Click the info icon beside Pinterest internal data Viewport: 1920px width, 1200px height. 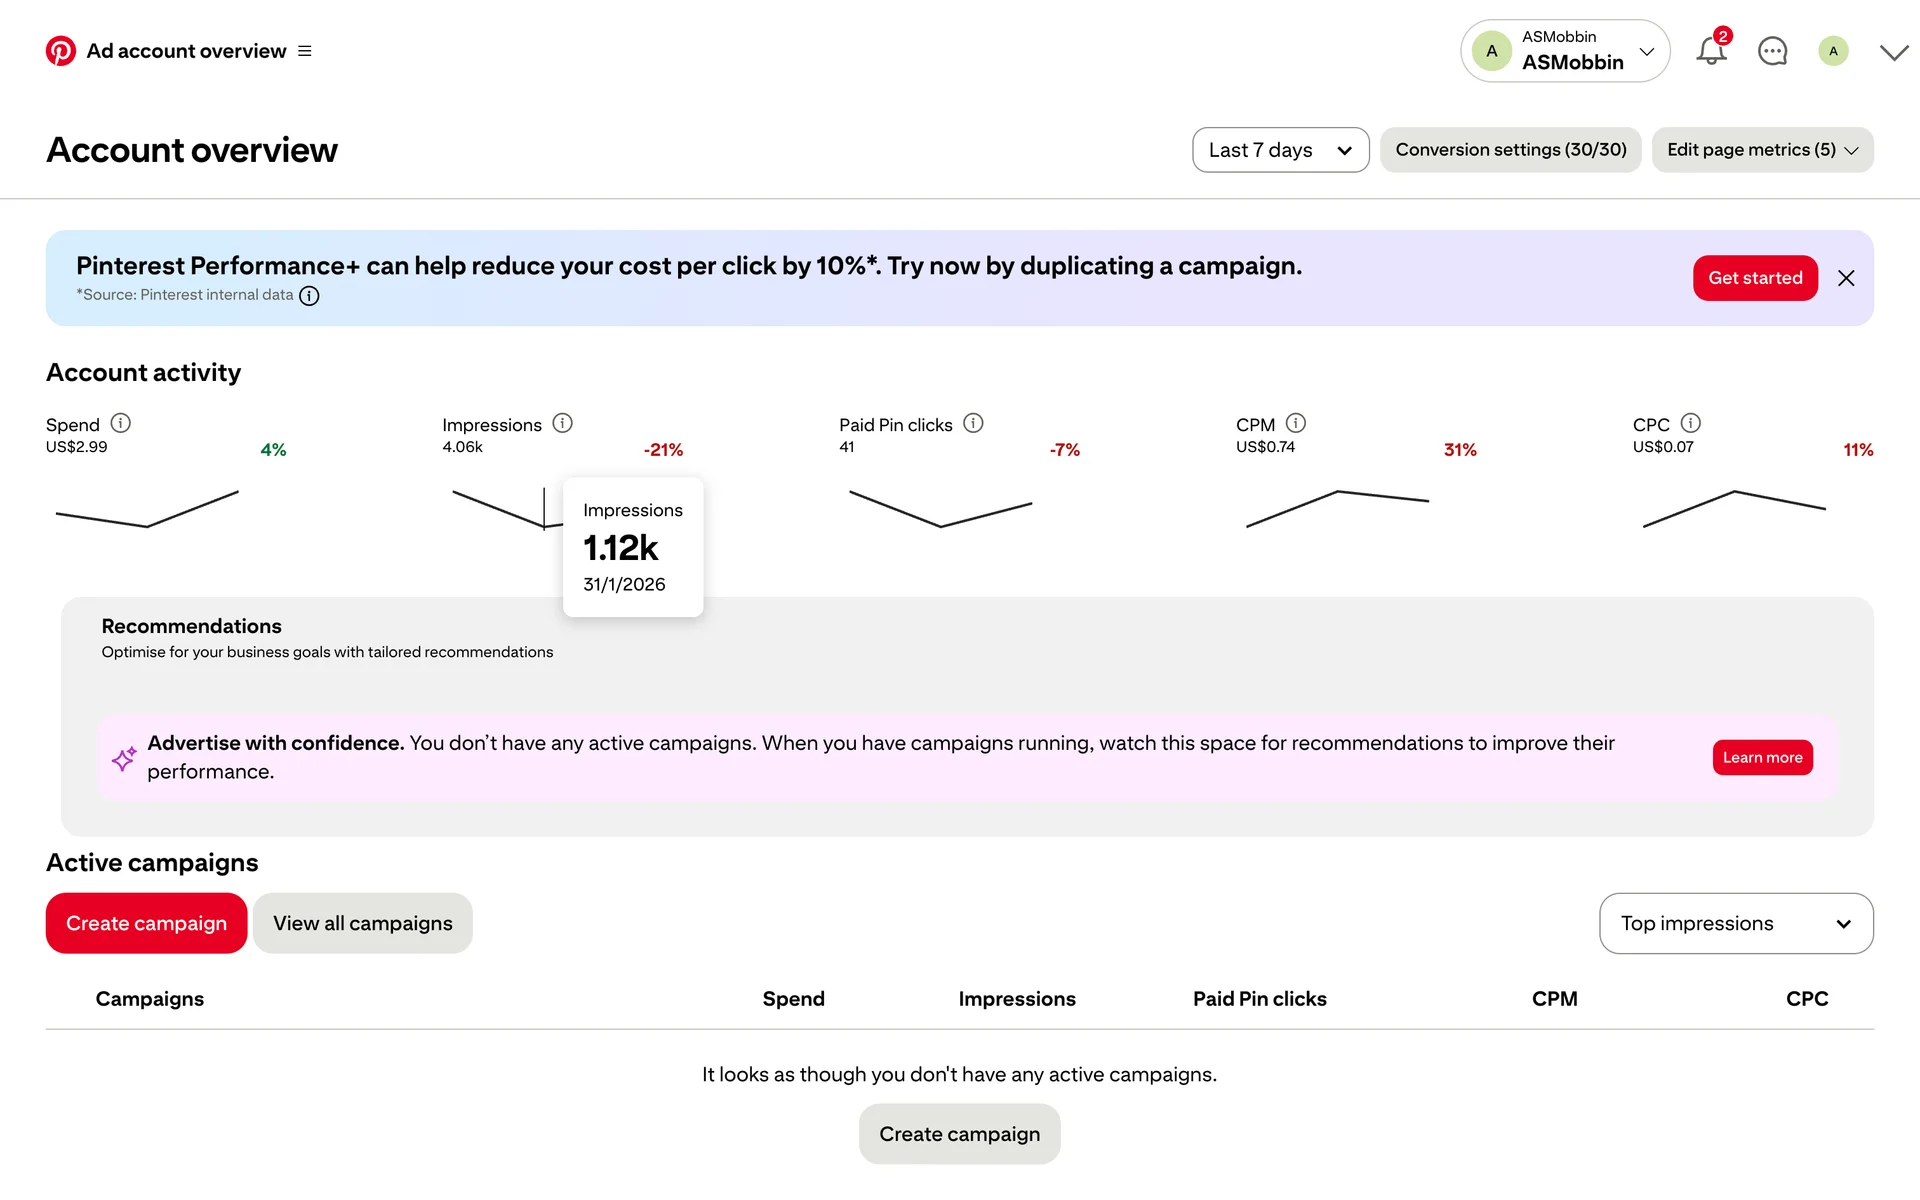[309, 296]
